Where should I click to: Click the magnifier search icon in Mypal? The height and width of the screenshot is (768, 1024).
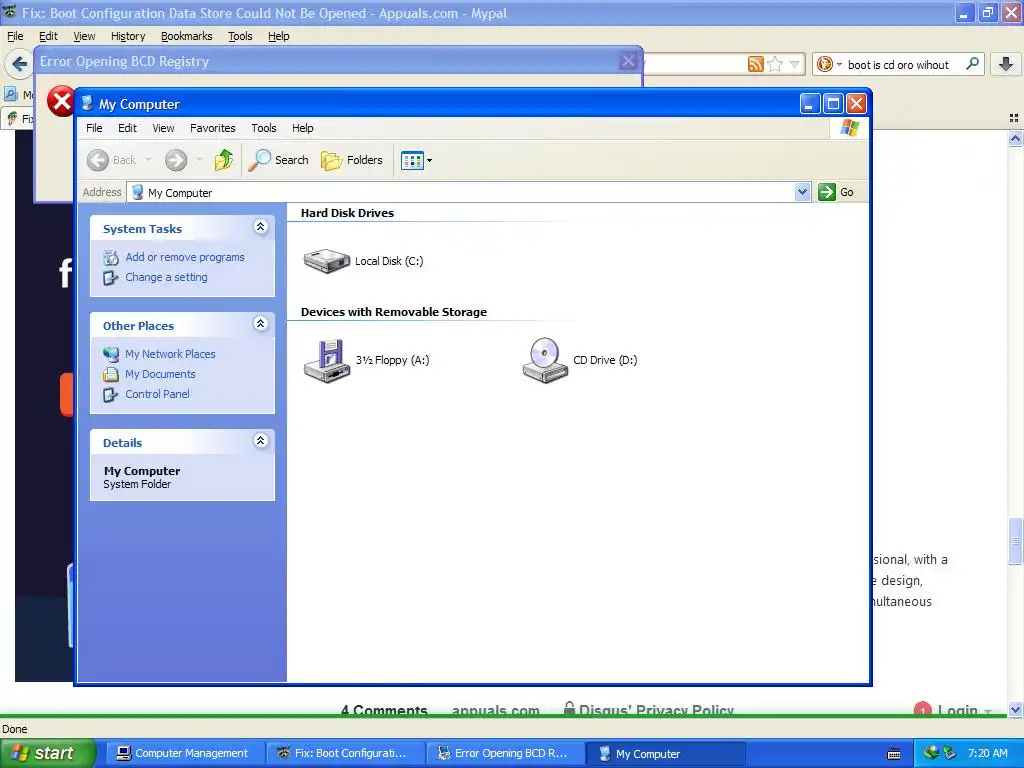pyautogui.click(x=972, y=64)
